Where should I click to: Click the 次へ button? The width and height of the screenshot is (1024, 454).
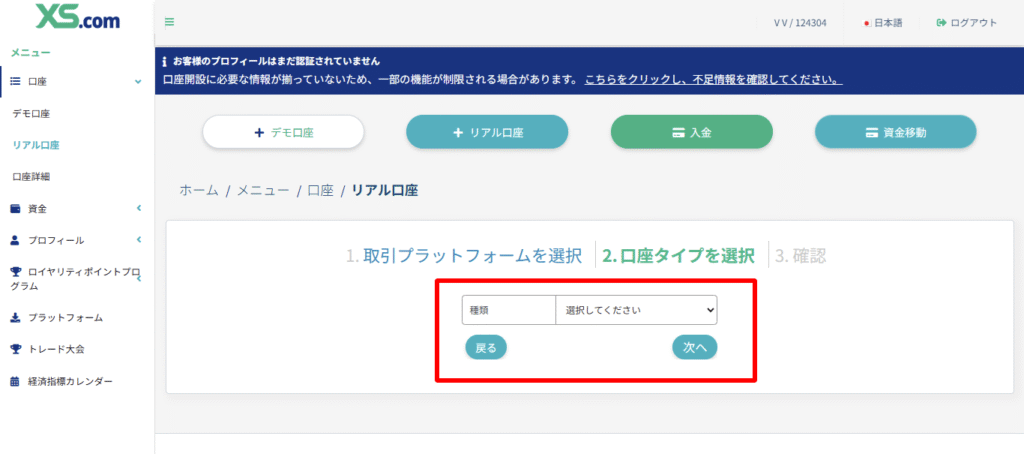coord(695,348)
